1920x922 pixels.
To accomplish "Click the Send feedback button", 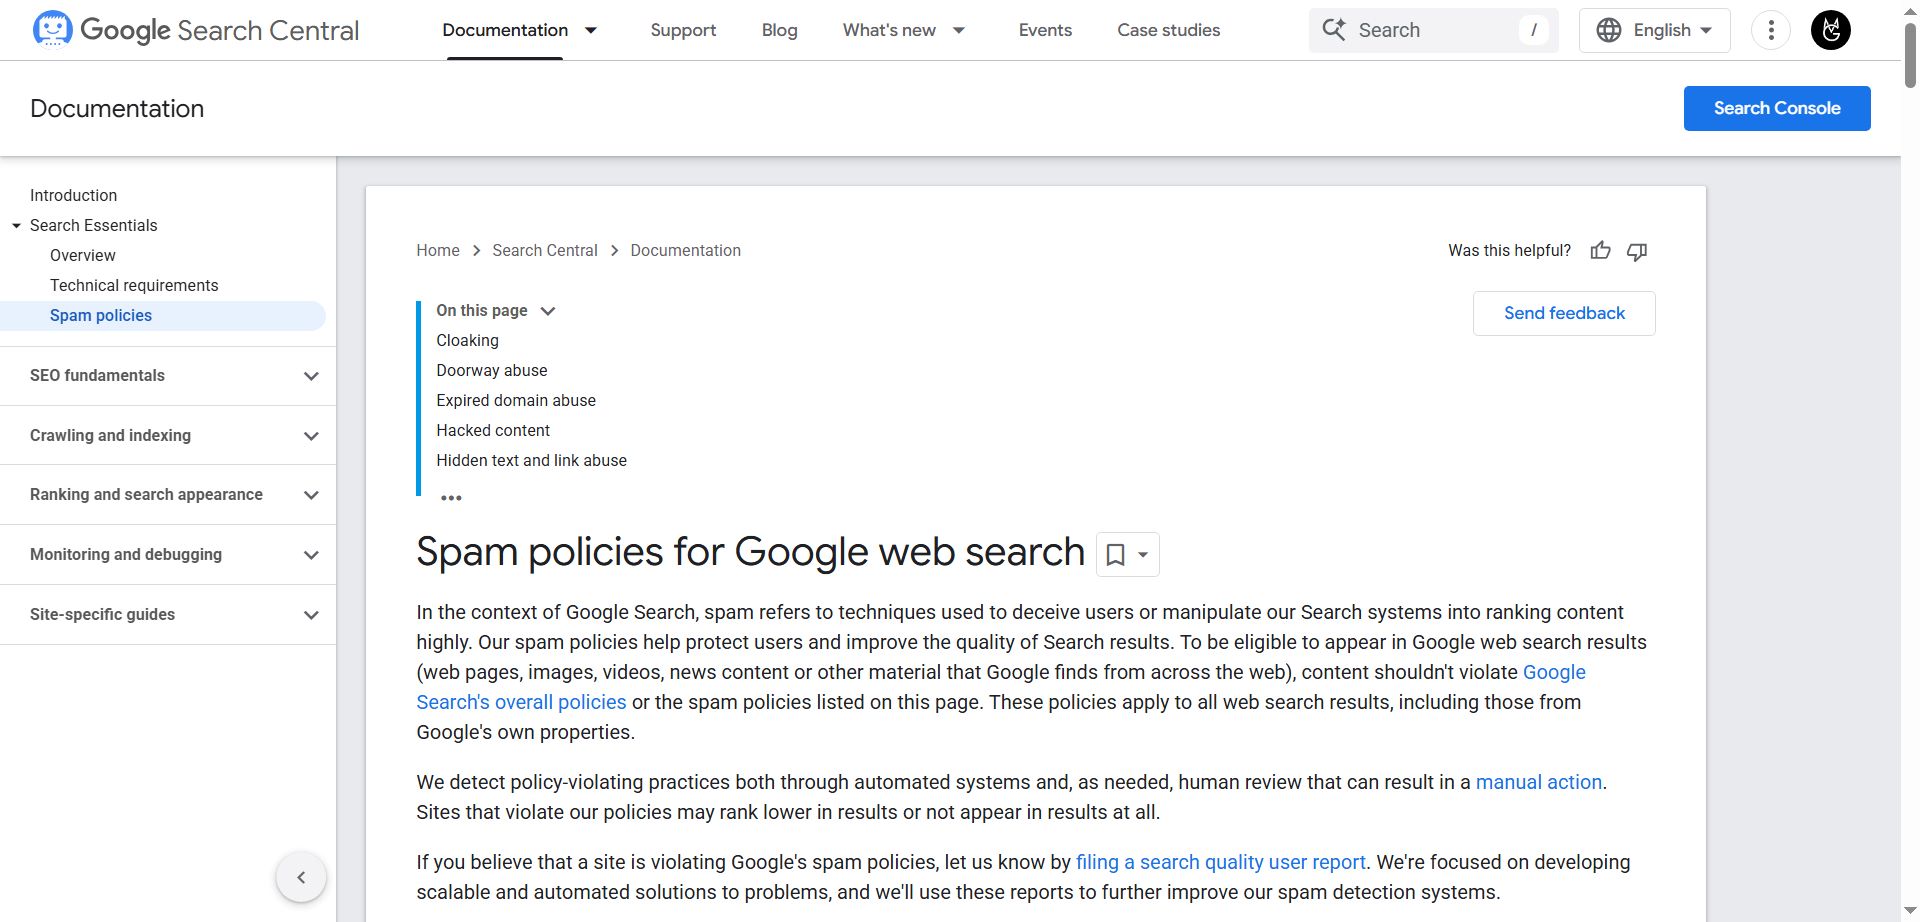I will [1564, 313].
